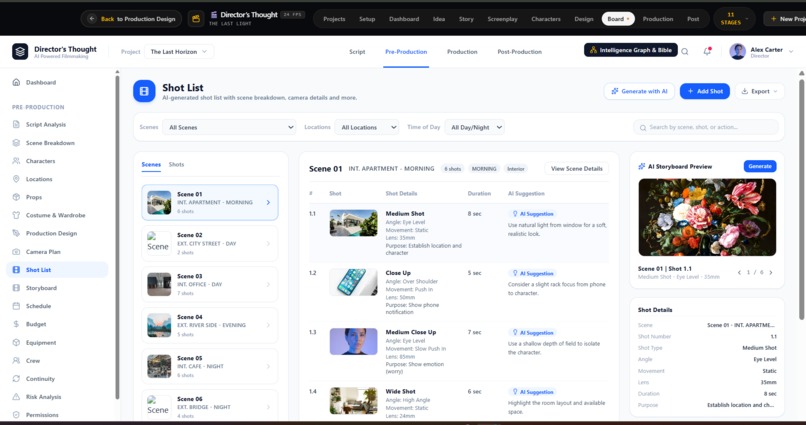Image resolution: width=806 pixels, height=425 pixels.
Task: Open Schedule in sidebar
Action: click(x=58, y=306)
